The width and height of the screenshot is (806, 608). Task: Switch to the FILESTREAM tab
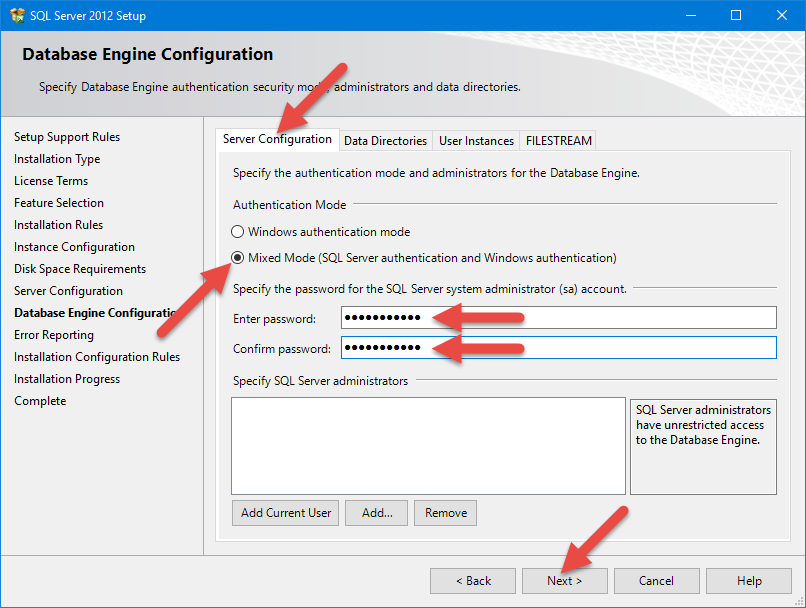point(559,141)
